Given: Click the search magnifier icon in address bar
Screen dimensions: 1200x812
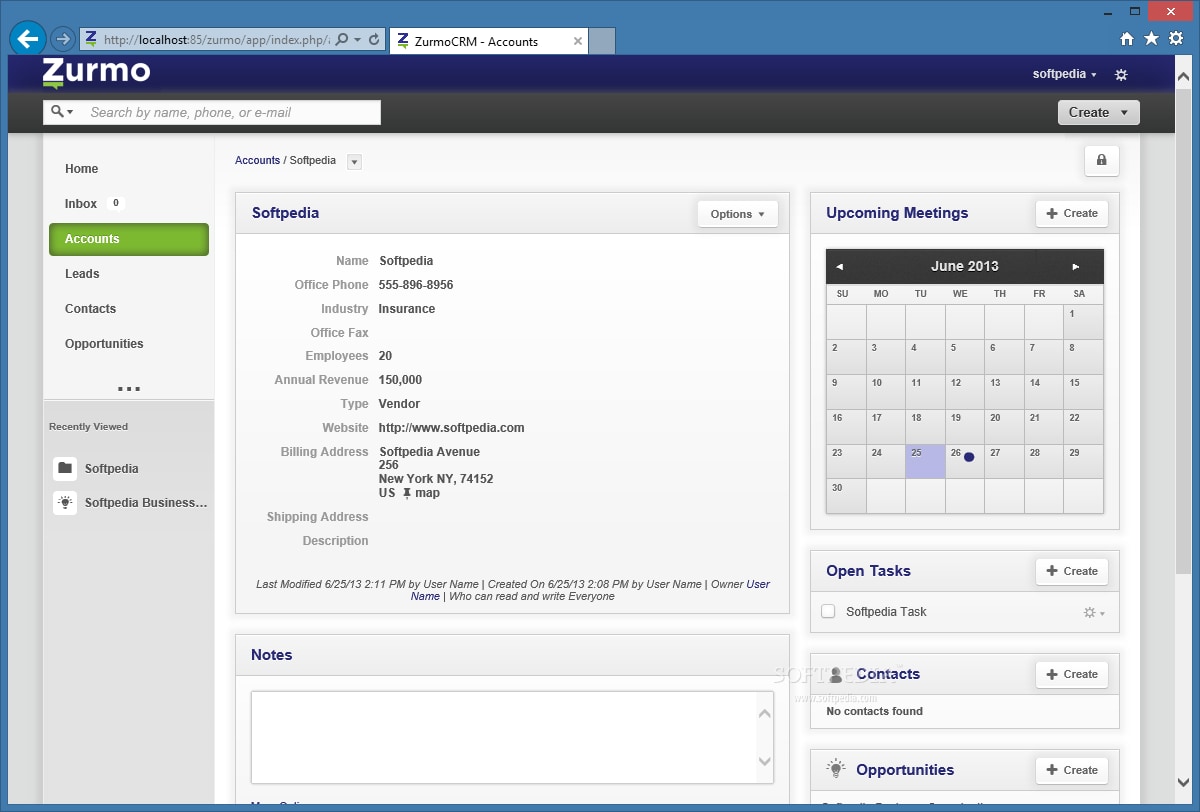Looking at the screenshot, I should pyautogui.click(x=341, y=40).
